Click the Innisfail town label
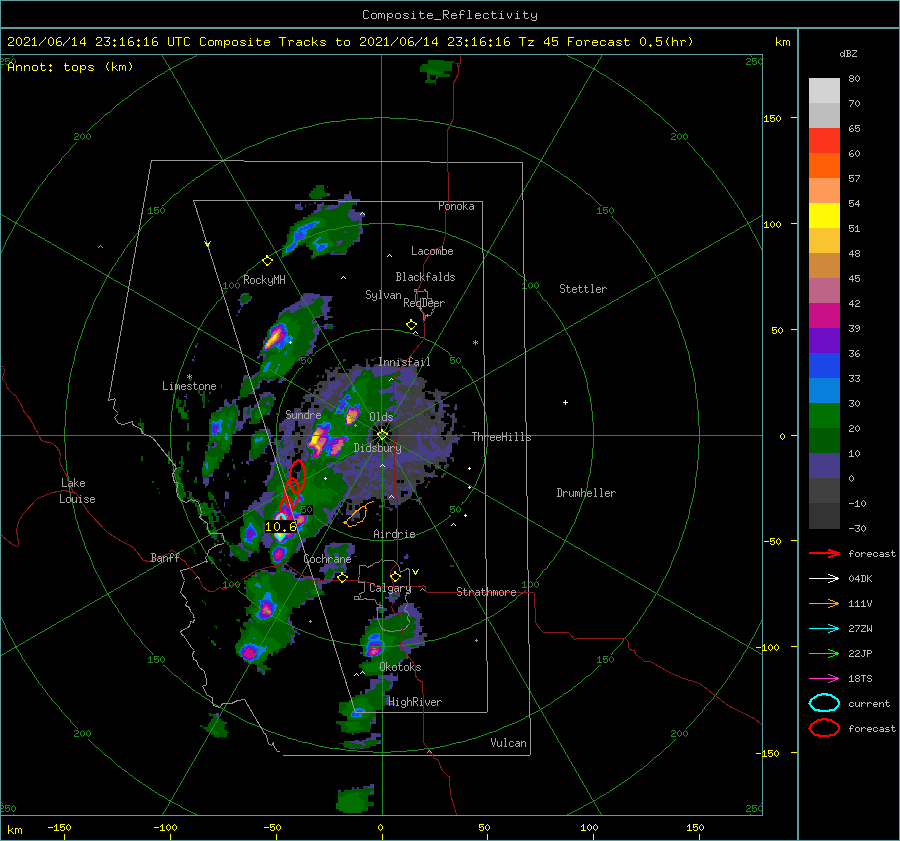 [x=404, y=362]
